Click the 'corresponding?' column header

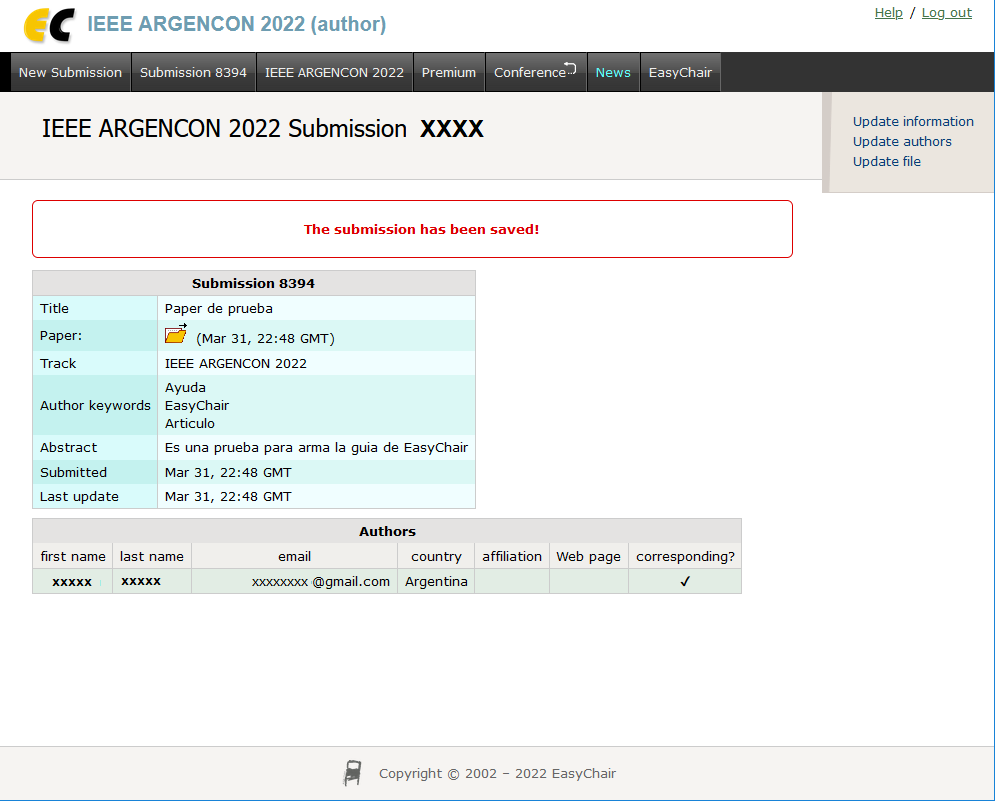(685, 557)
